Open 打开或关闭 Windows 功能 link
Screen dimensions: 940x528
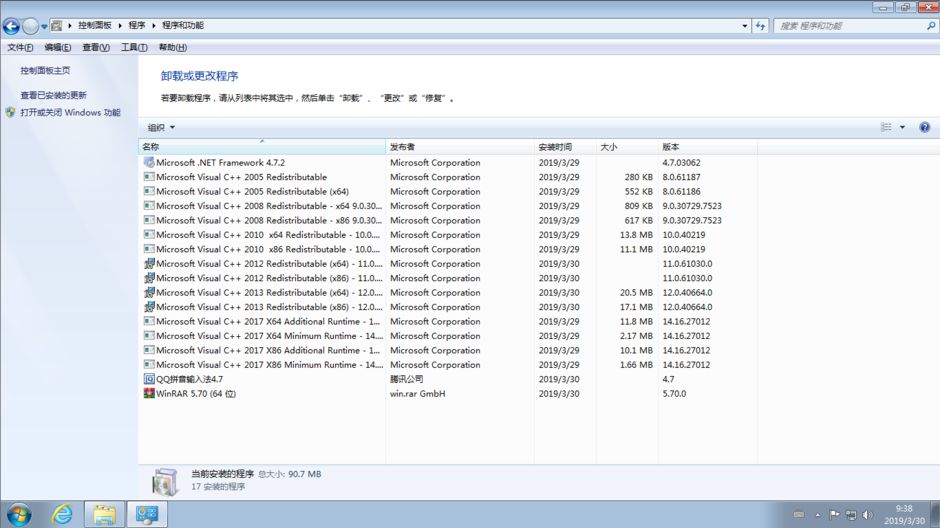tap(70, 112)
